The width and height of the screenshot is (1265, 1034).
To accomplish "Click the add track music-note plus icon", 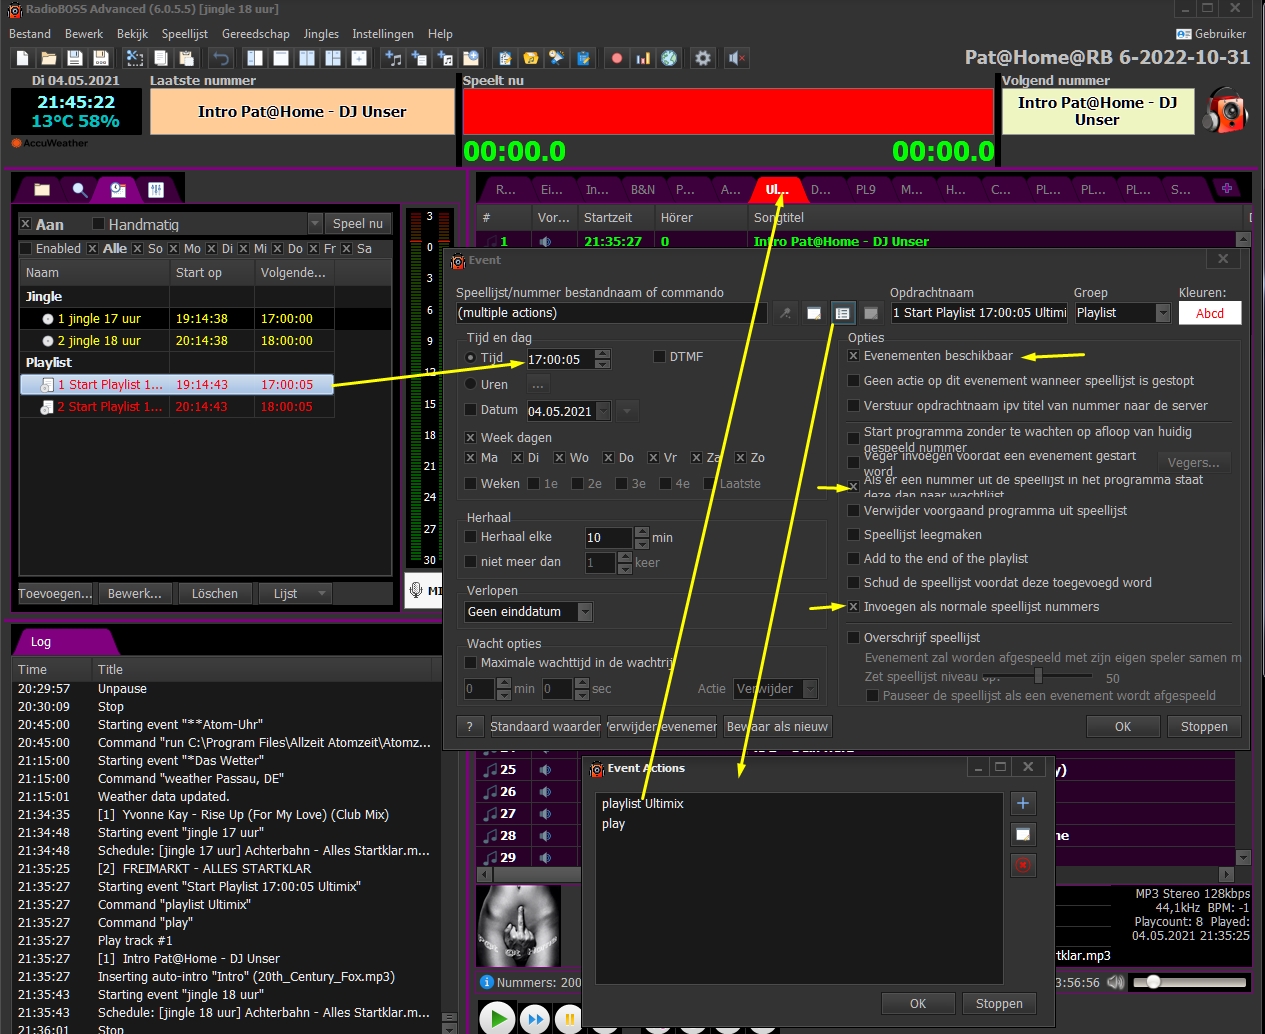I will coord(393,58).
